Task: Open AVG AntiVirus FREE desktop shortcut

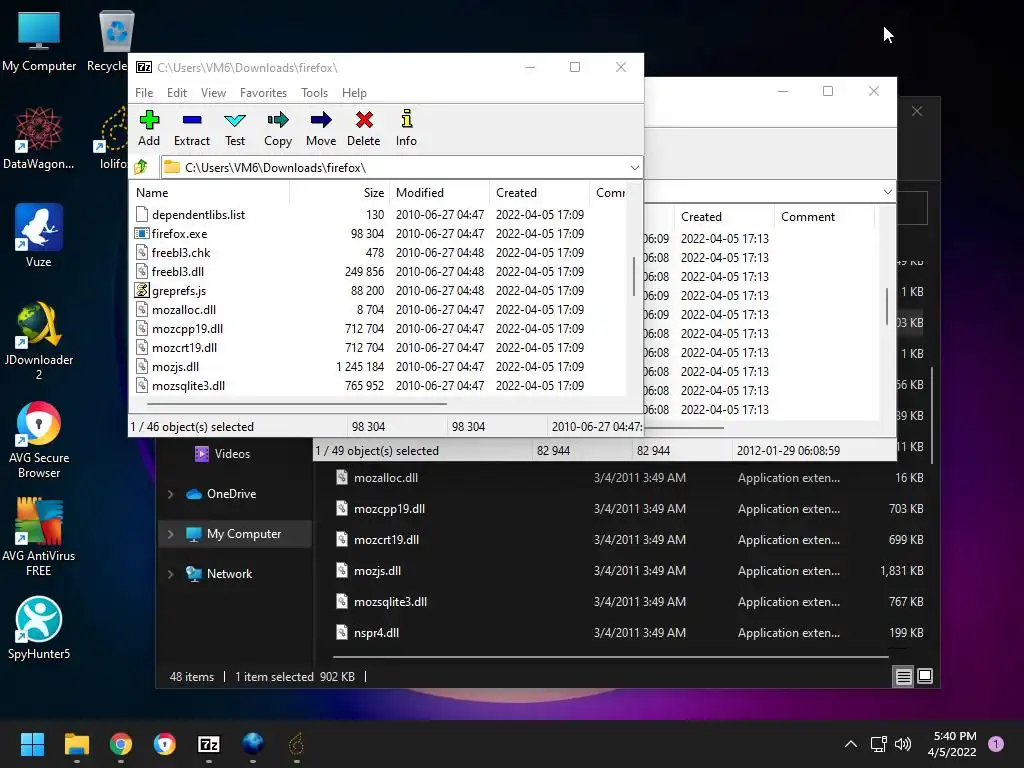Action: pos(39,537)
